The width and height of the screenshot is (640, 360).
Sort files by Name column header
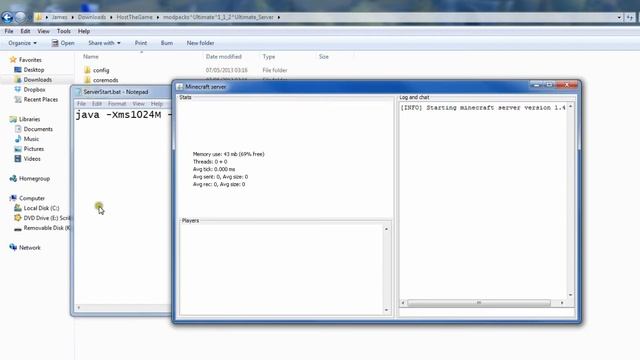pyautogui.click(x=91, y=57)
